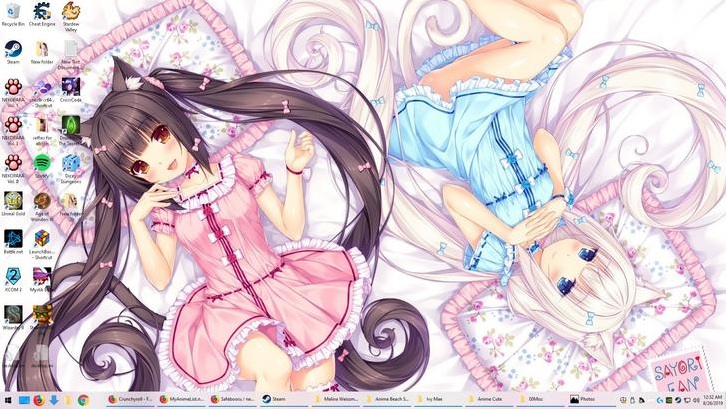
Task: Select the Steam desktop icon
Action: click(13, 50)
